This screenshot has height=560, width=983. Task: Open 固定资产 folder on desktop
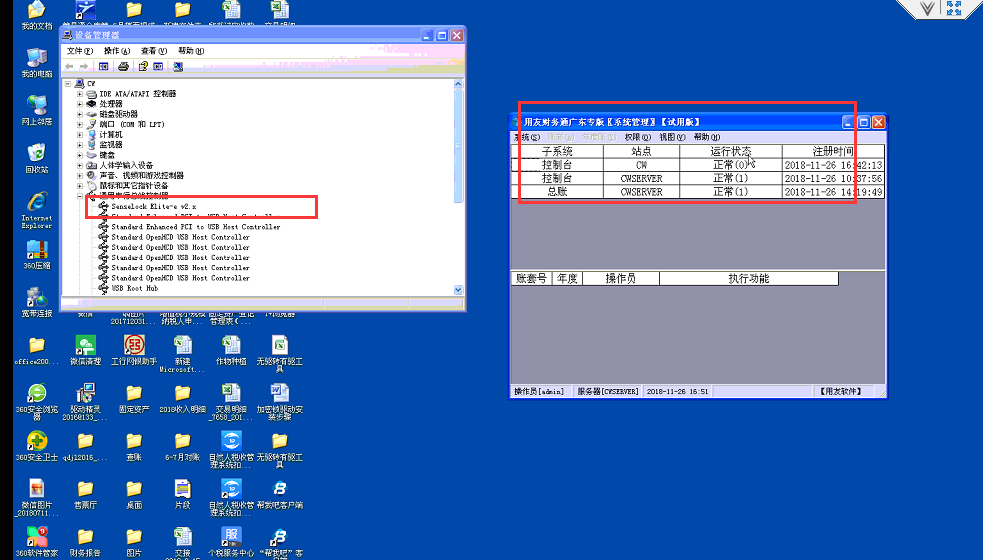134,398
